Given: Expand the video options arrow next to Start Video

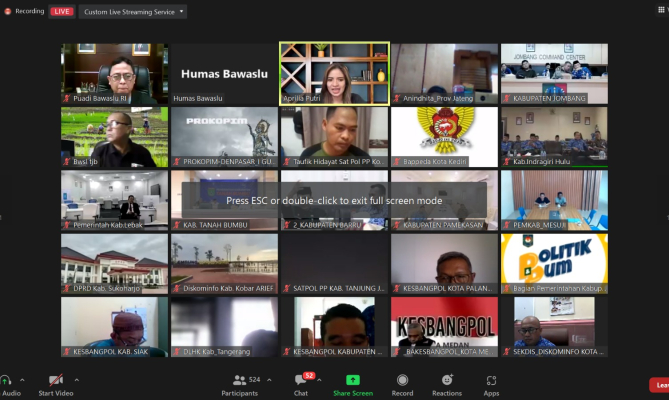Looking at the screenshot, I should click(x=76, y=379).
